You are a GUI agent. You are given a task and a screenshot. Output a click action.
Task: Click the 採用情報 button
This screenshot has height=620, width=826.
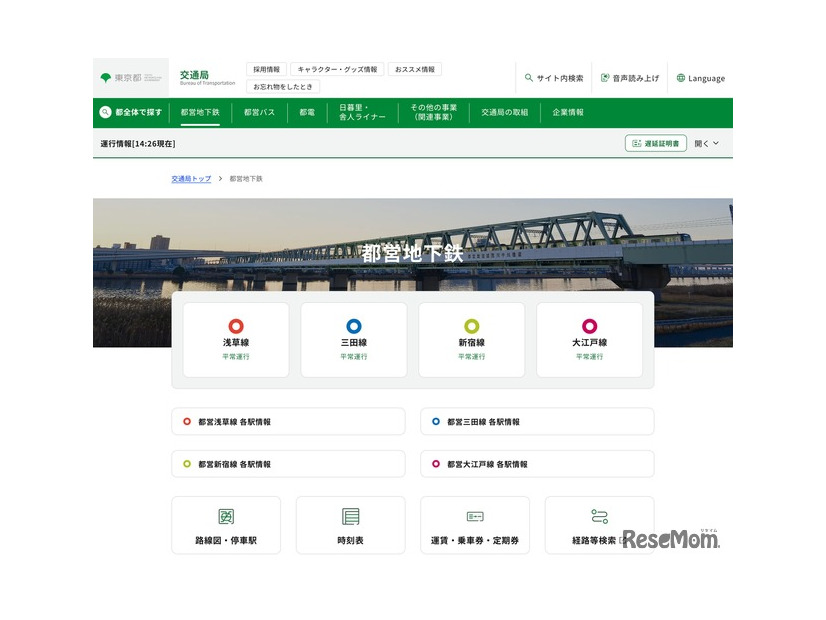click(267, 70)
